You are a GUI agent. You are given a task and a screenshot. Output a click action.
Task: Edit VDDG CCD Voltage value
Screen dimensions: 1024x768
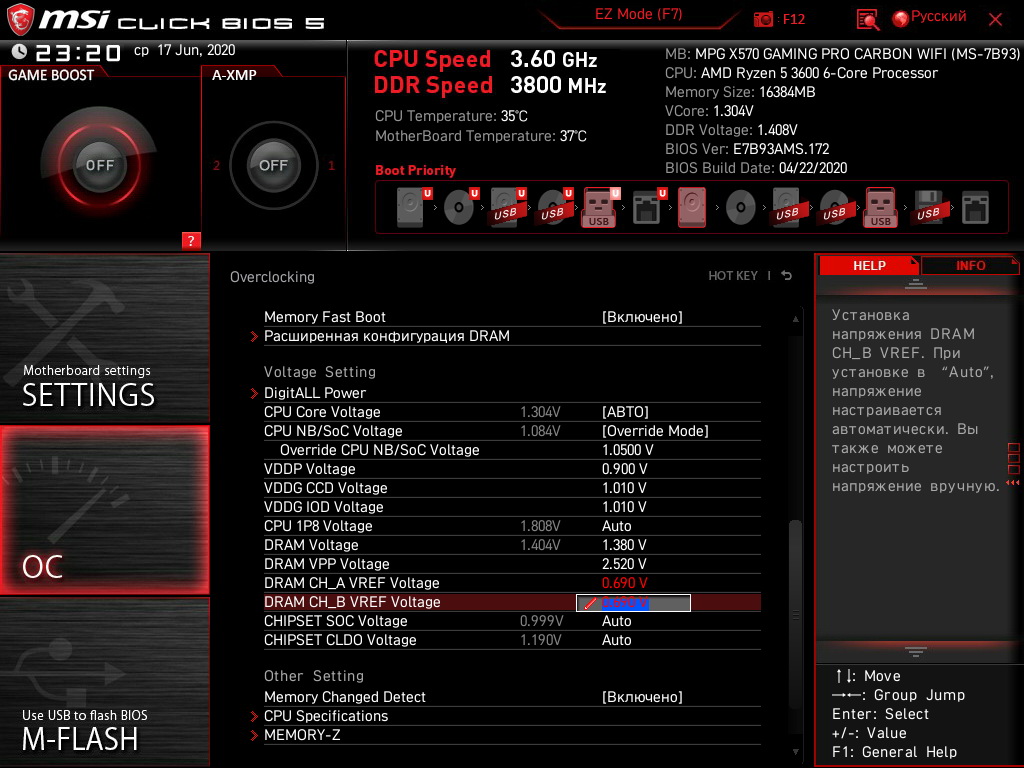click(624, 488)
